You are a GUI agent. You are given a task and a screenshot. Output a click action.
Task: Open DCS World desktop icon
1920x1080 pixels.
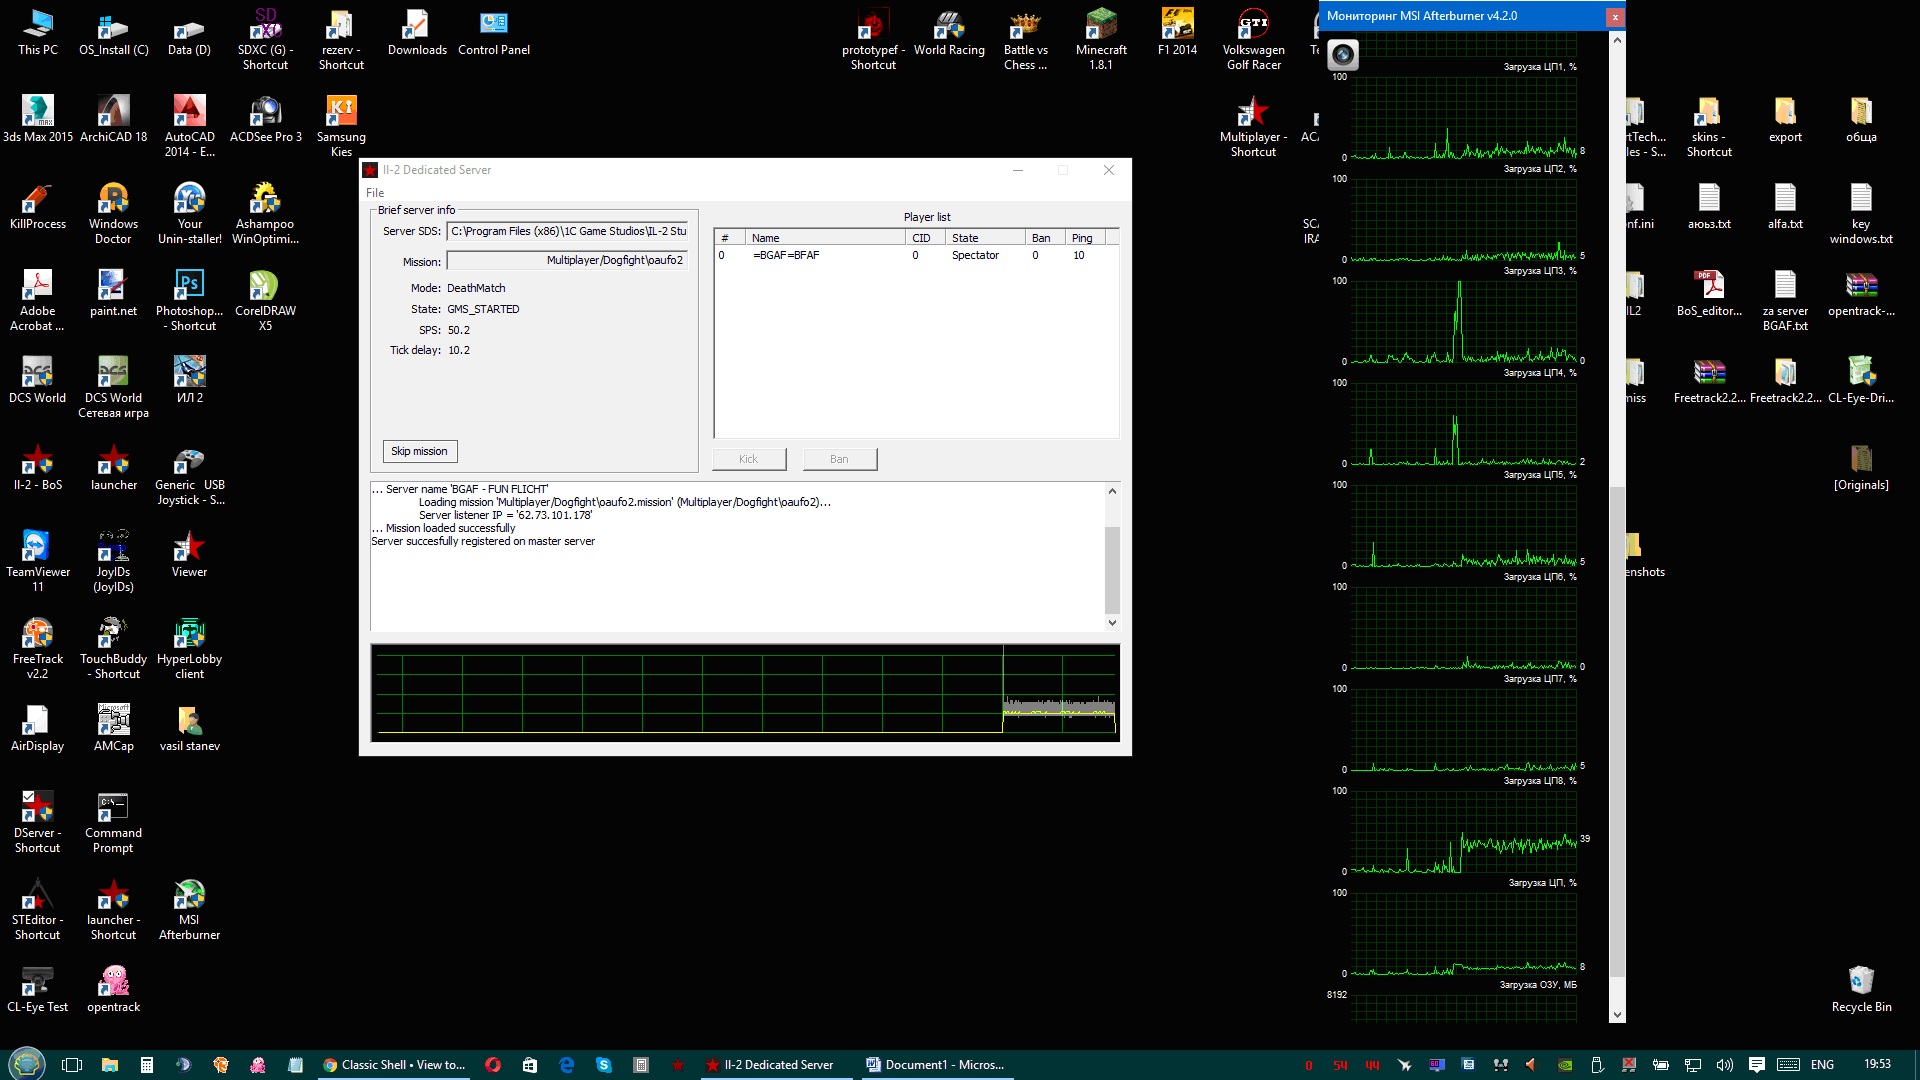[38, 380]
